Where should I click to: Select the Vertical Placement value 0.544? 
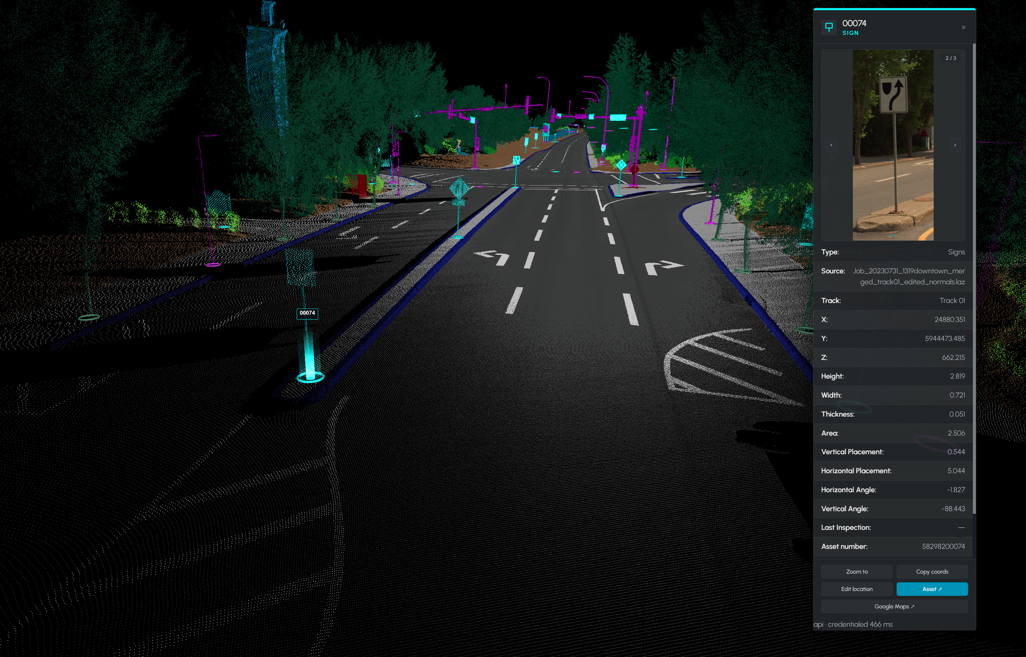tap(956, 452)
